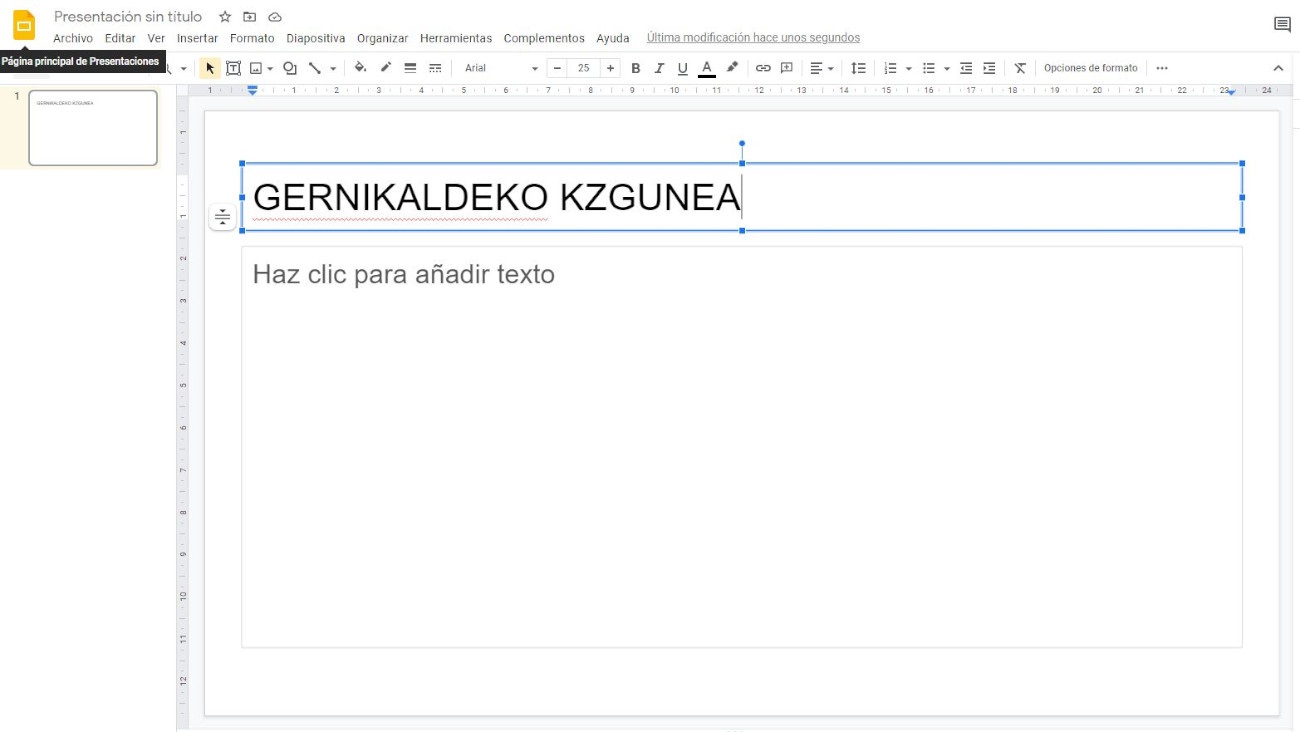The height and width of the screenshot is (732, 1300).
Task: Open the Slides home page logo
Action: (24, 25)
